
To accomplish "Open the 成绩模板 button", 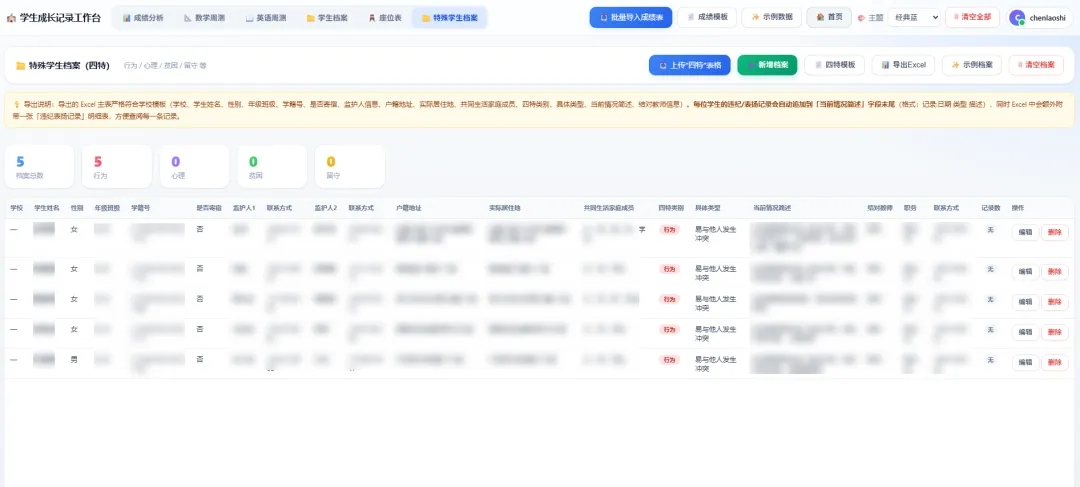I will click(707, 17).
